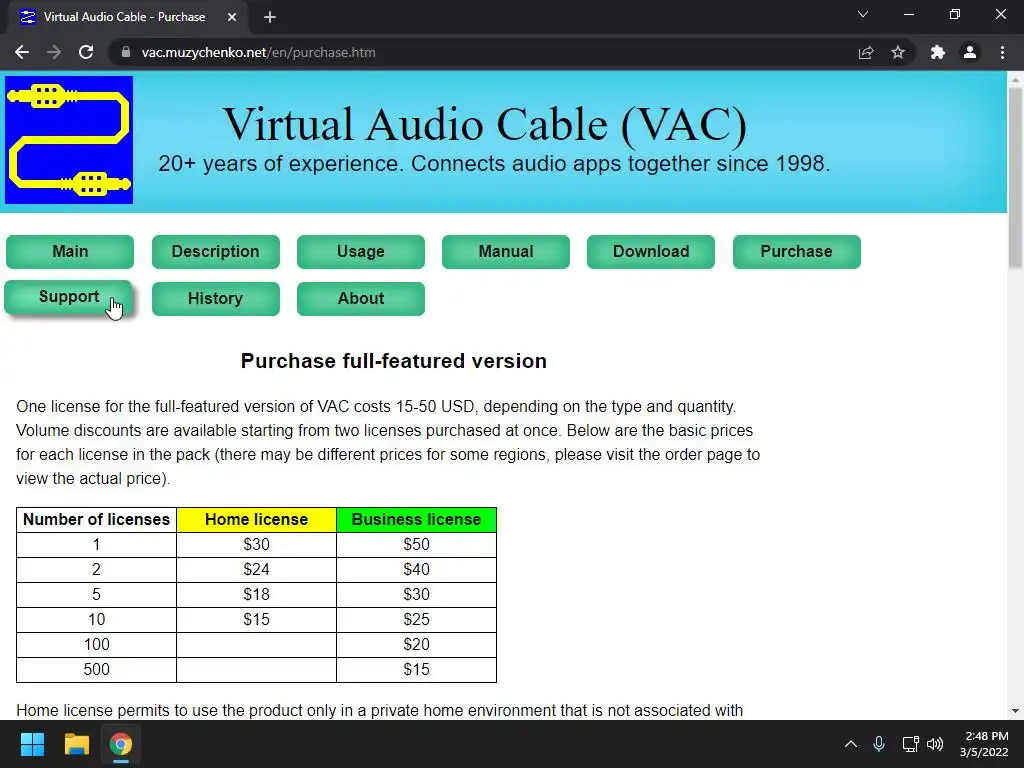Image resolution: width=1024 pixels, height=768 pixels.
Task: Open the Support page
Action: coord(69,297)
